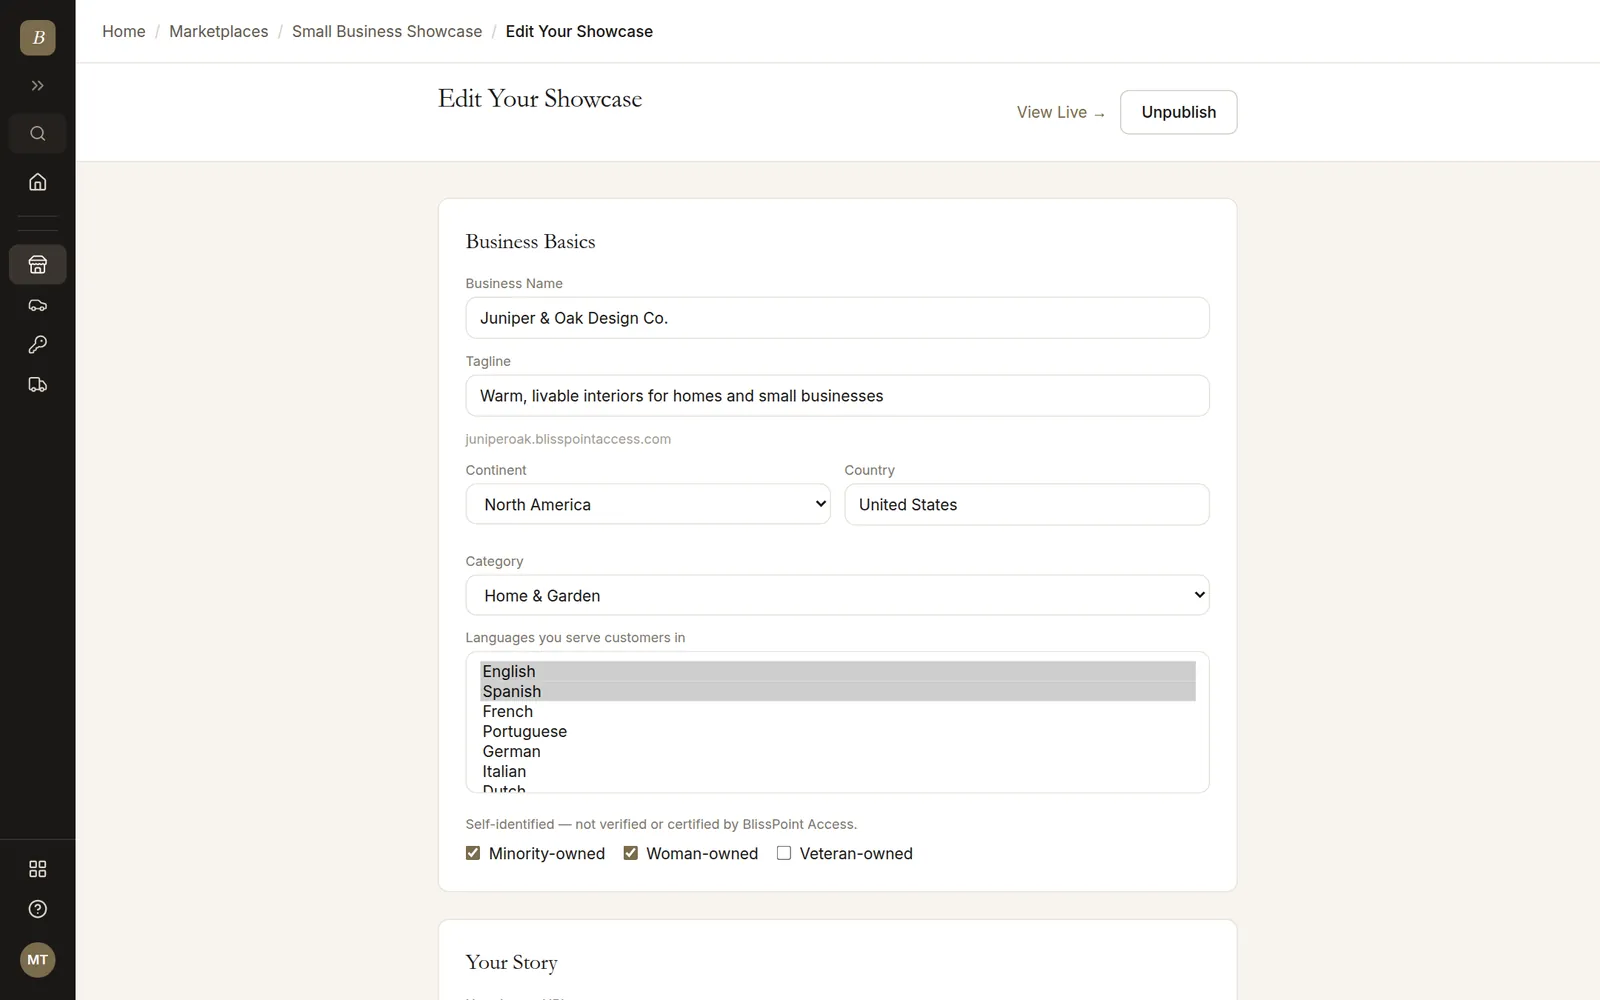This screenshot has width=1600, height=1000.
Task: Focus the Business Name input field
Action: click(838, 318)
